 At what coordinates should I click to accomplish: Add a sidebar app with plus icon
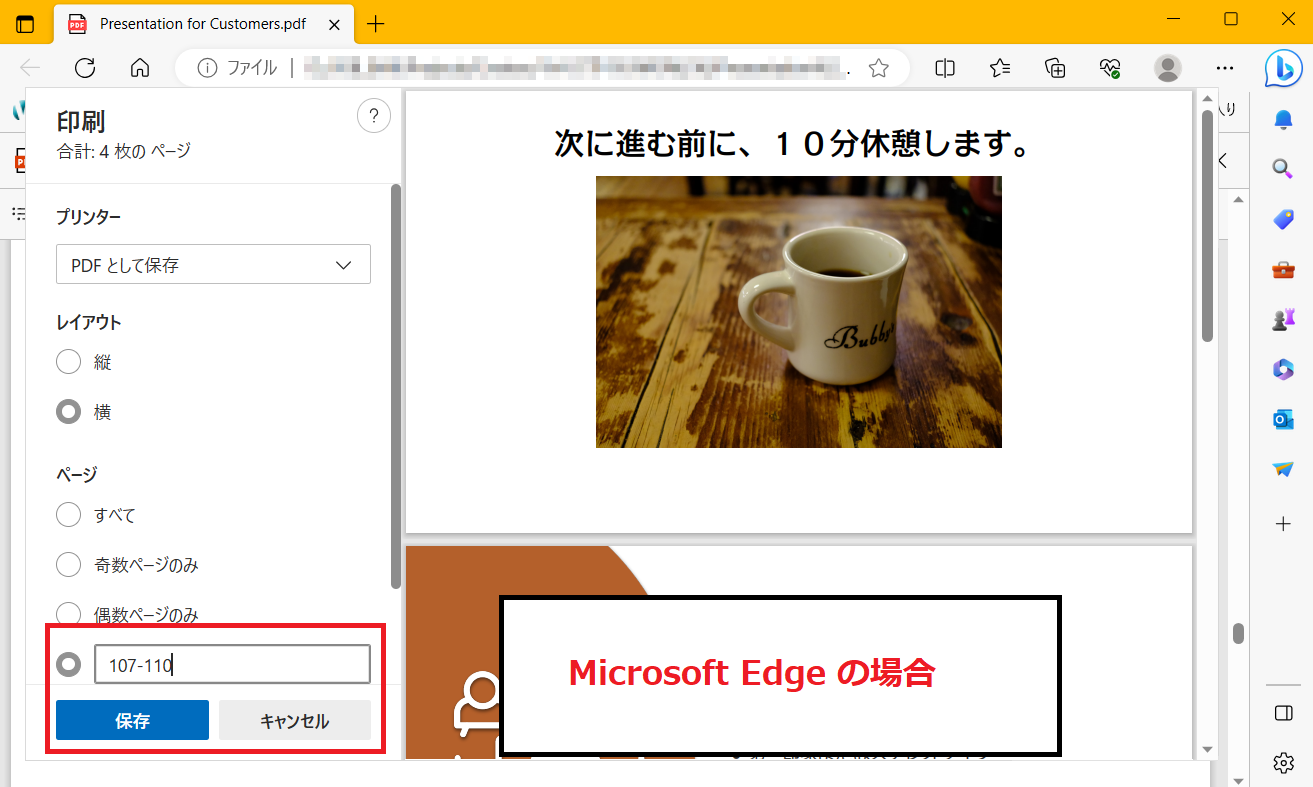(x=1283, y=523)
